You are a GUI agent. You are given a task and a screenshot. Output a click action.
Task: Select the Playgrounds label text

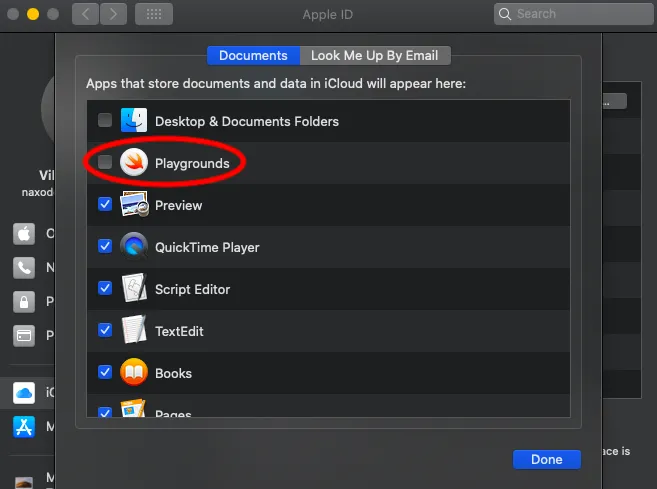click(192, 163)
